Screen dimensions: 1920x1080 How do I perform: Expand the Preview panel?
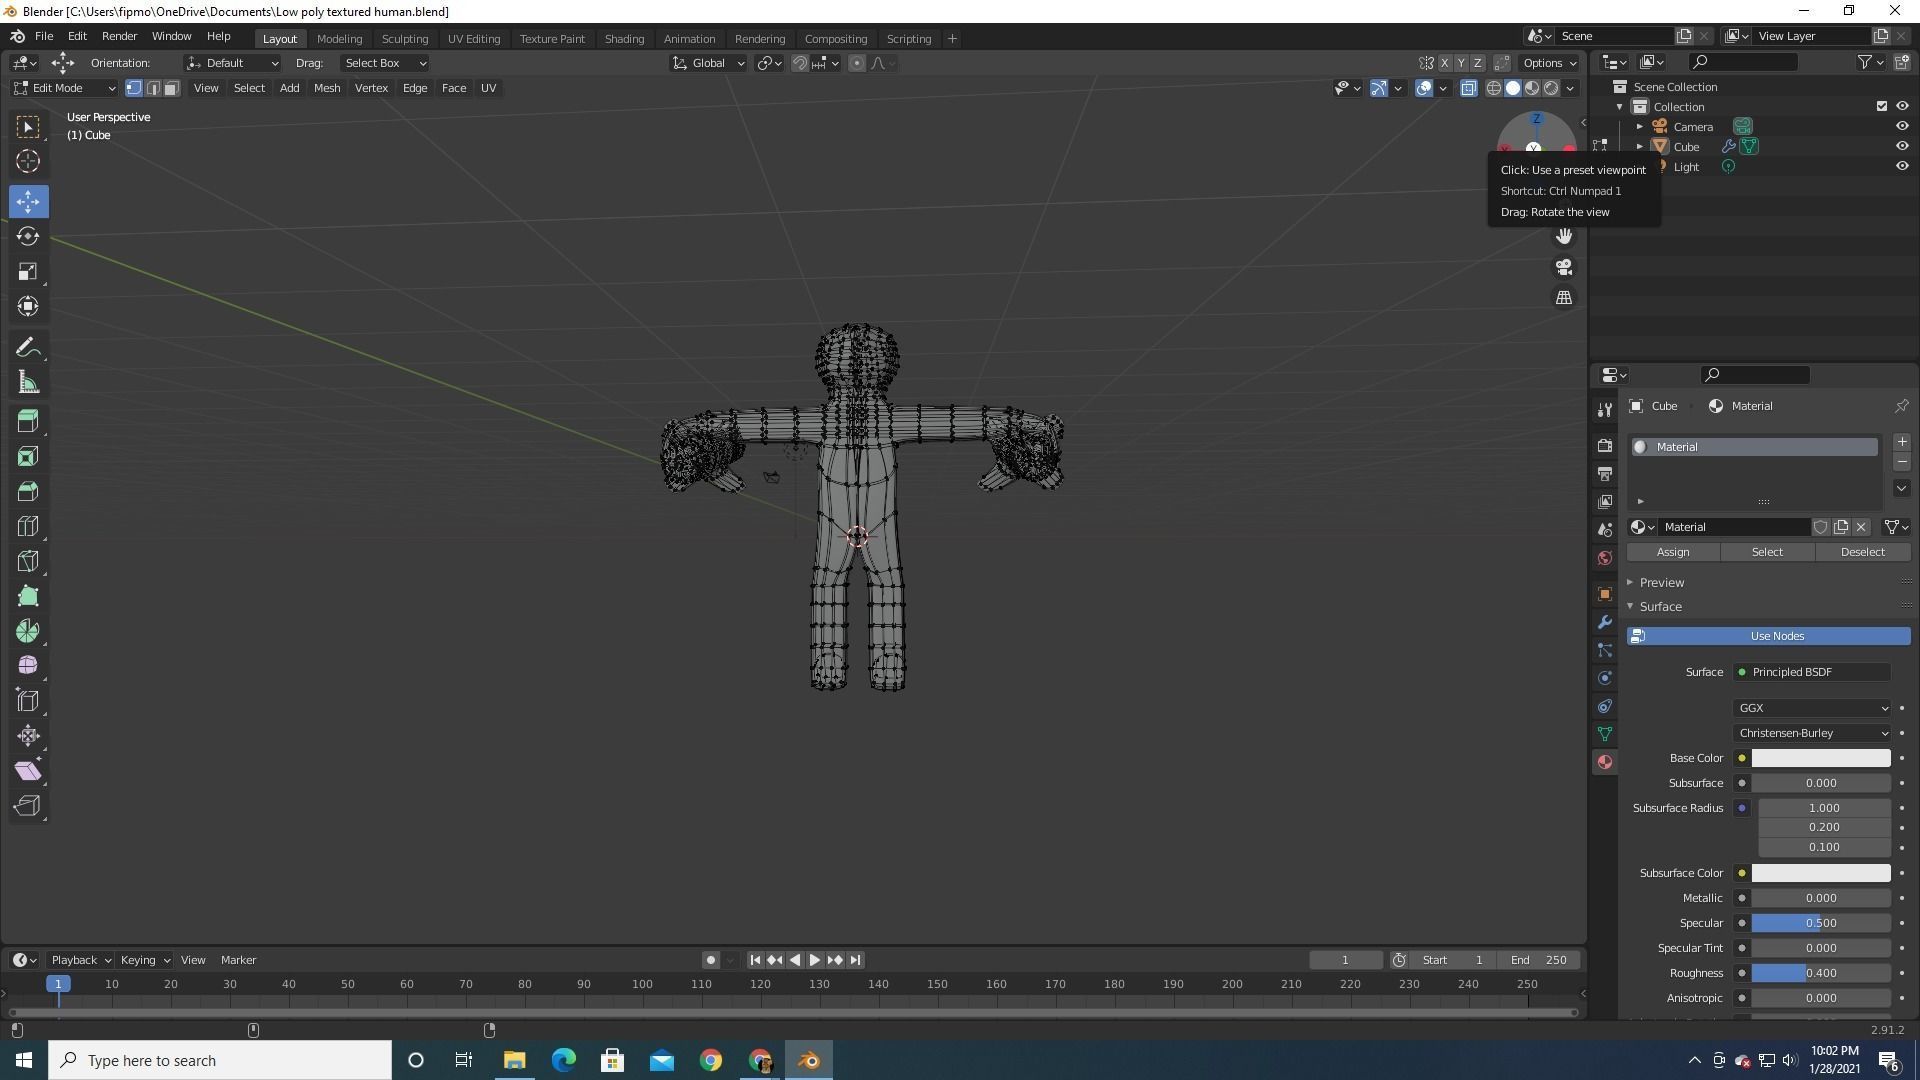point(1661,582)
